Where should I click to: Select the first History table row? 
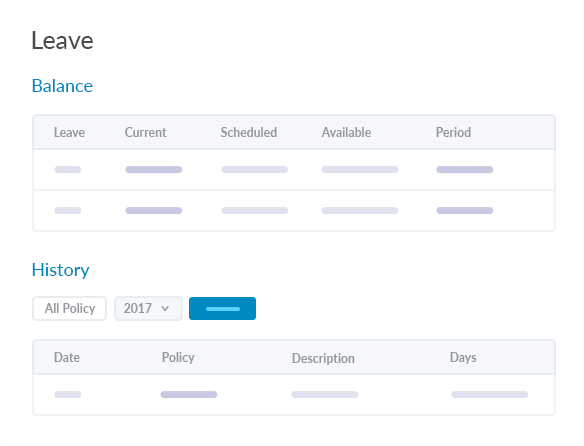pos(294,395)
